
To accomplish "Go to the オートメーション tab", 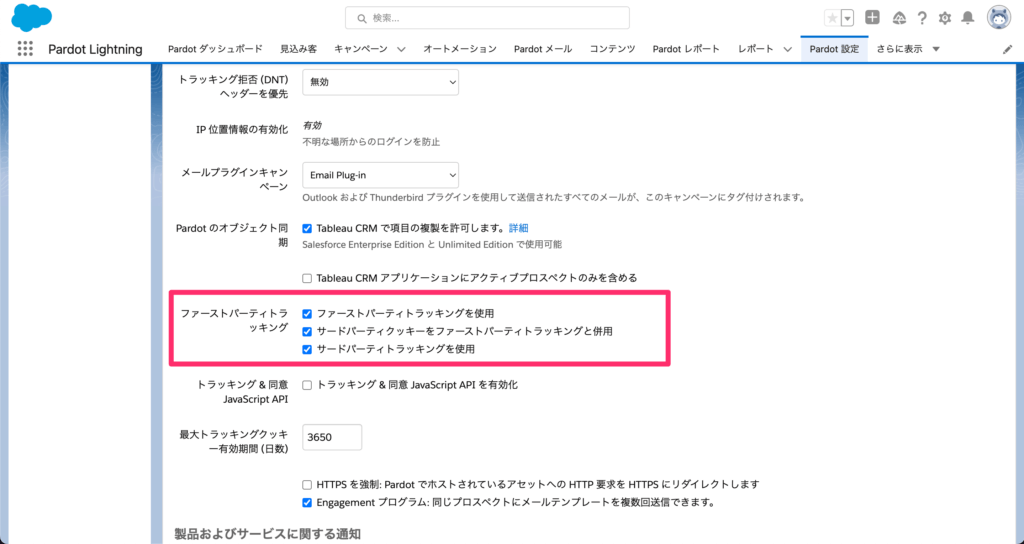I will coord(460,49).
